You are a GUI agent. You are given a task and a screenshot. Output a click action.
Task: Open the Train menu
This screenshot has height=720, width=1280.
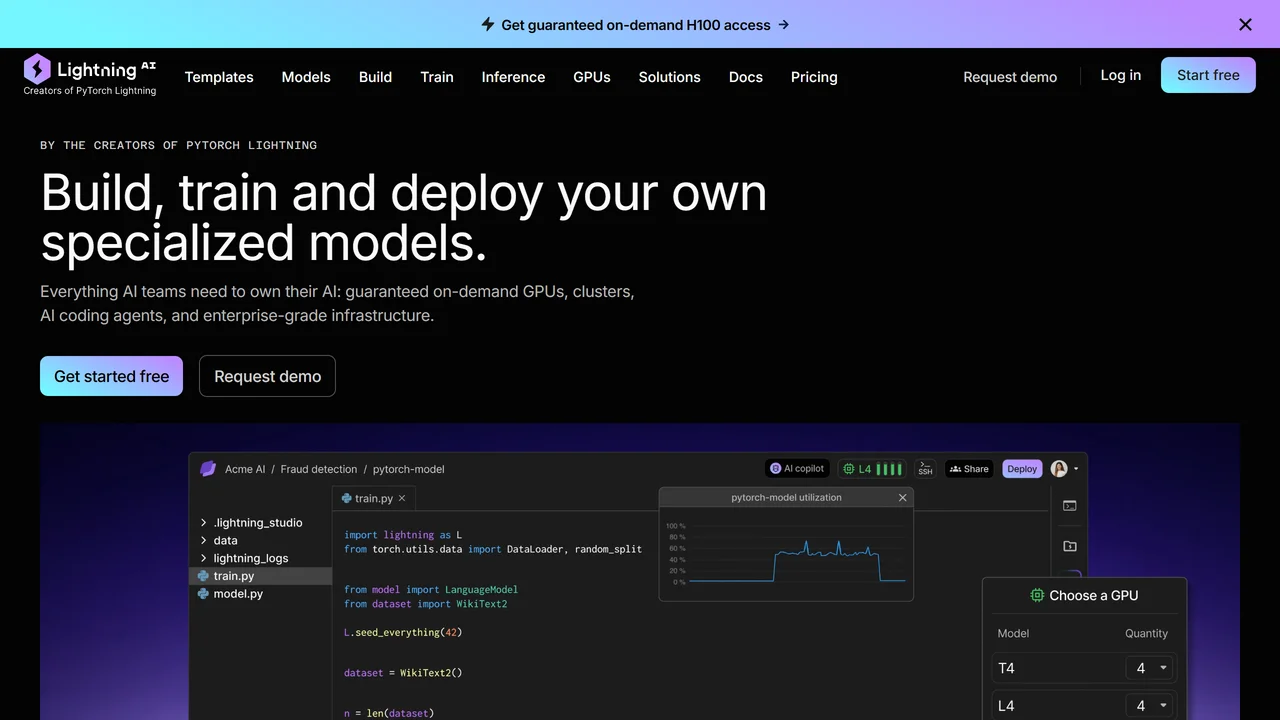437,77
